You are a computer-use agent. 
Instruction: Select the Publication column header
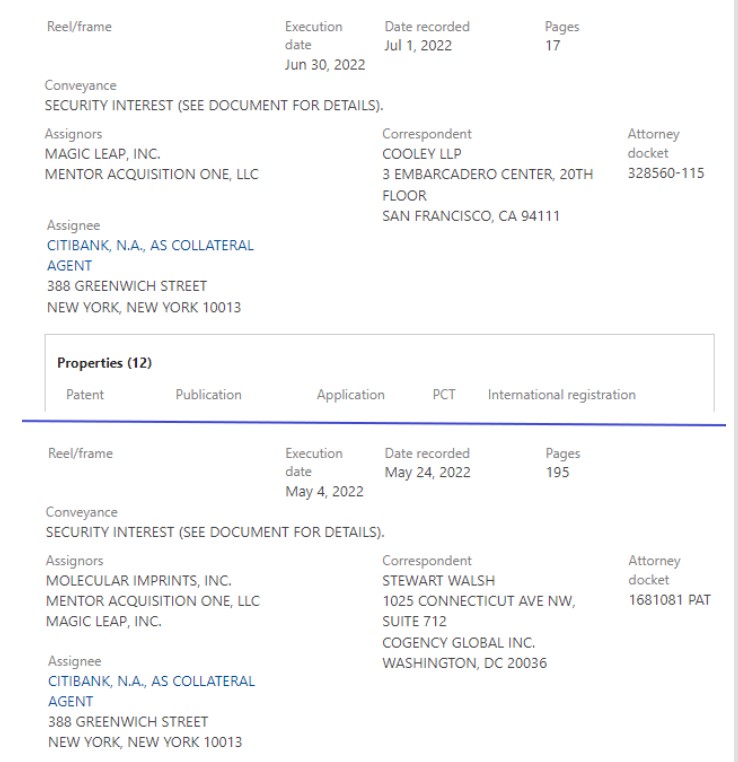(208, 395)
